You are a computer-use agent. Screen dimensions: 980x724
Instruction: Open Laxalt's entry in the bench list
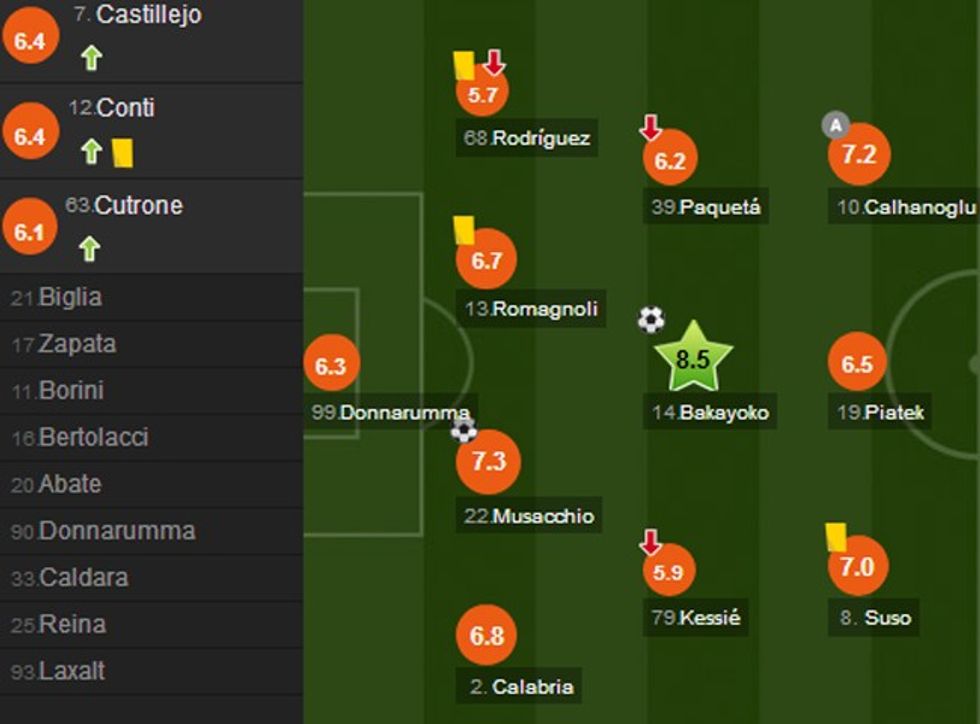point(72,671)
